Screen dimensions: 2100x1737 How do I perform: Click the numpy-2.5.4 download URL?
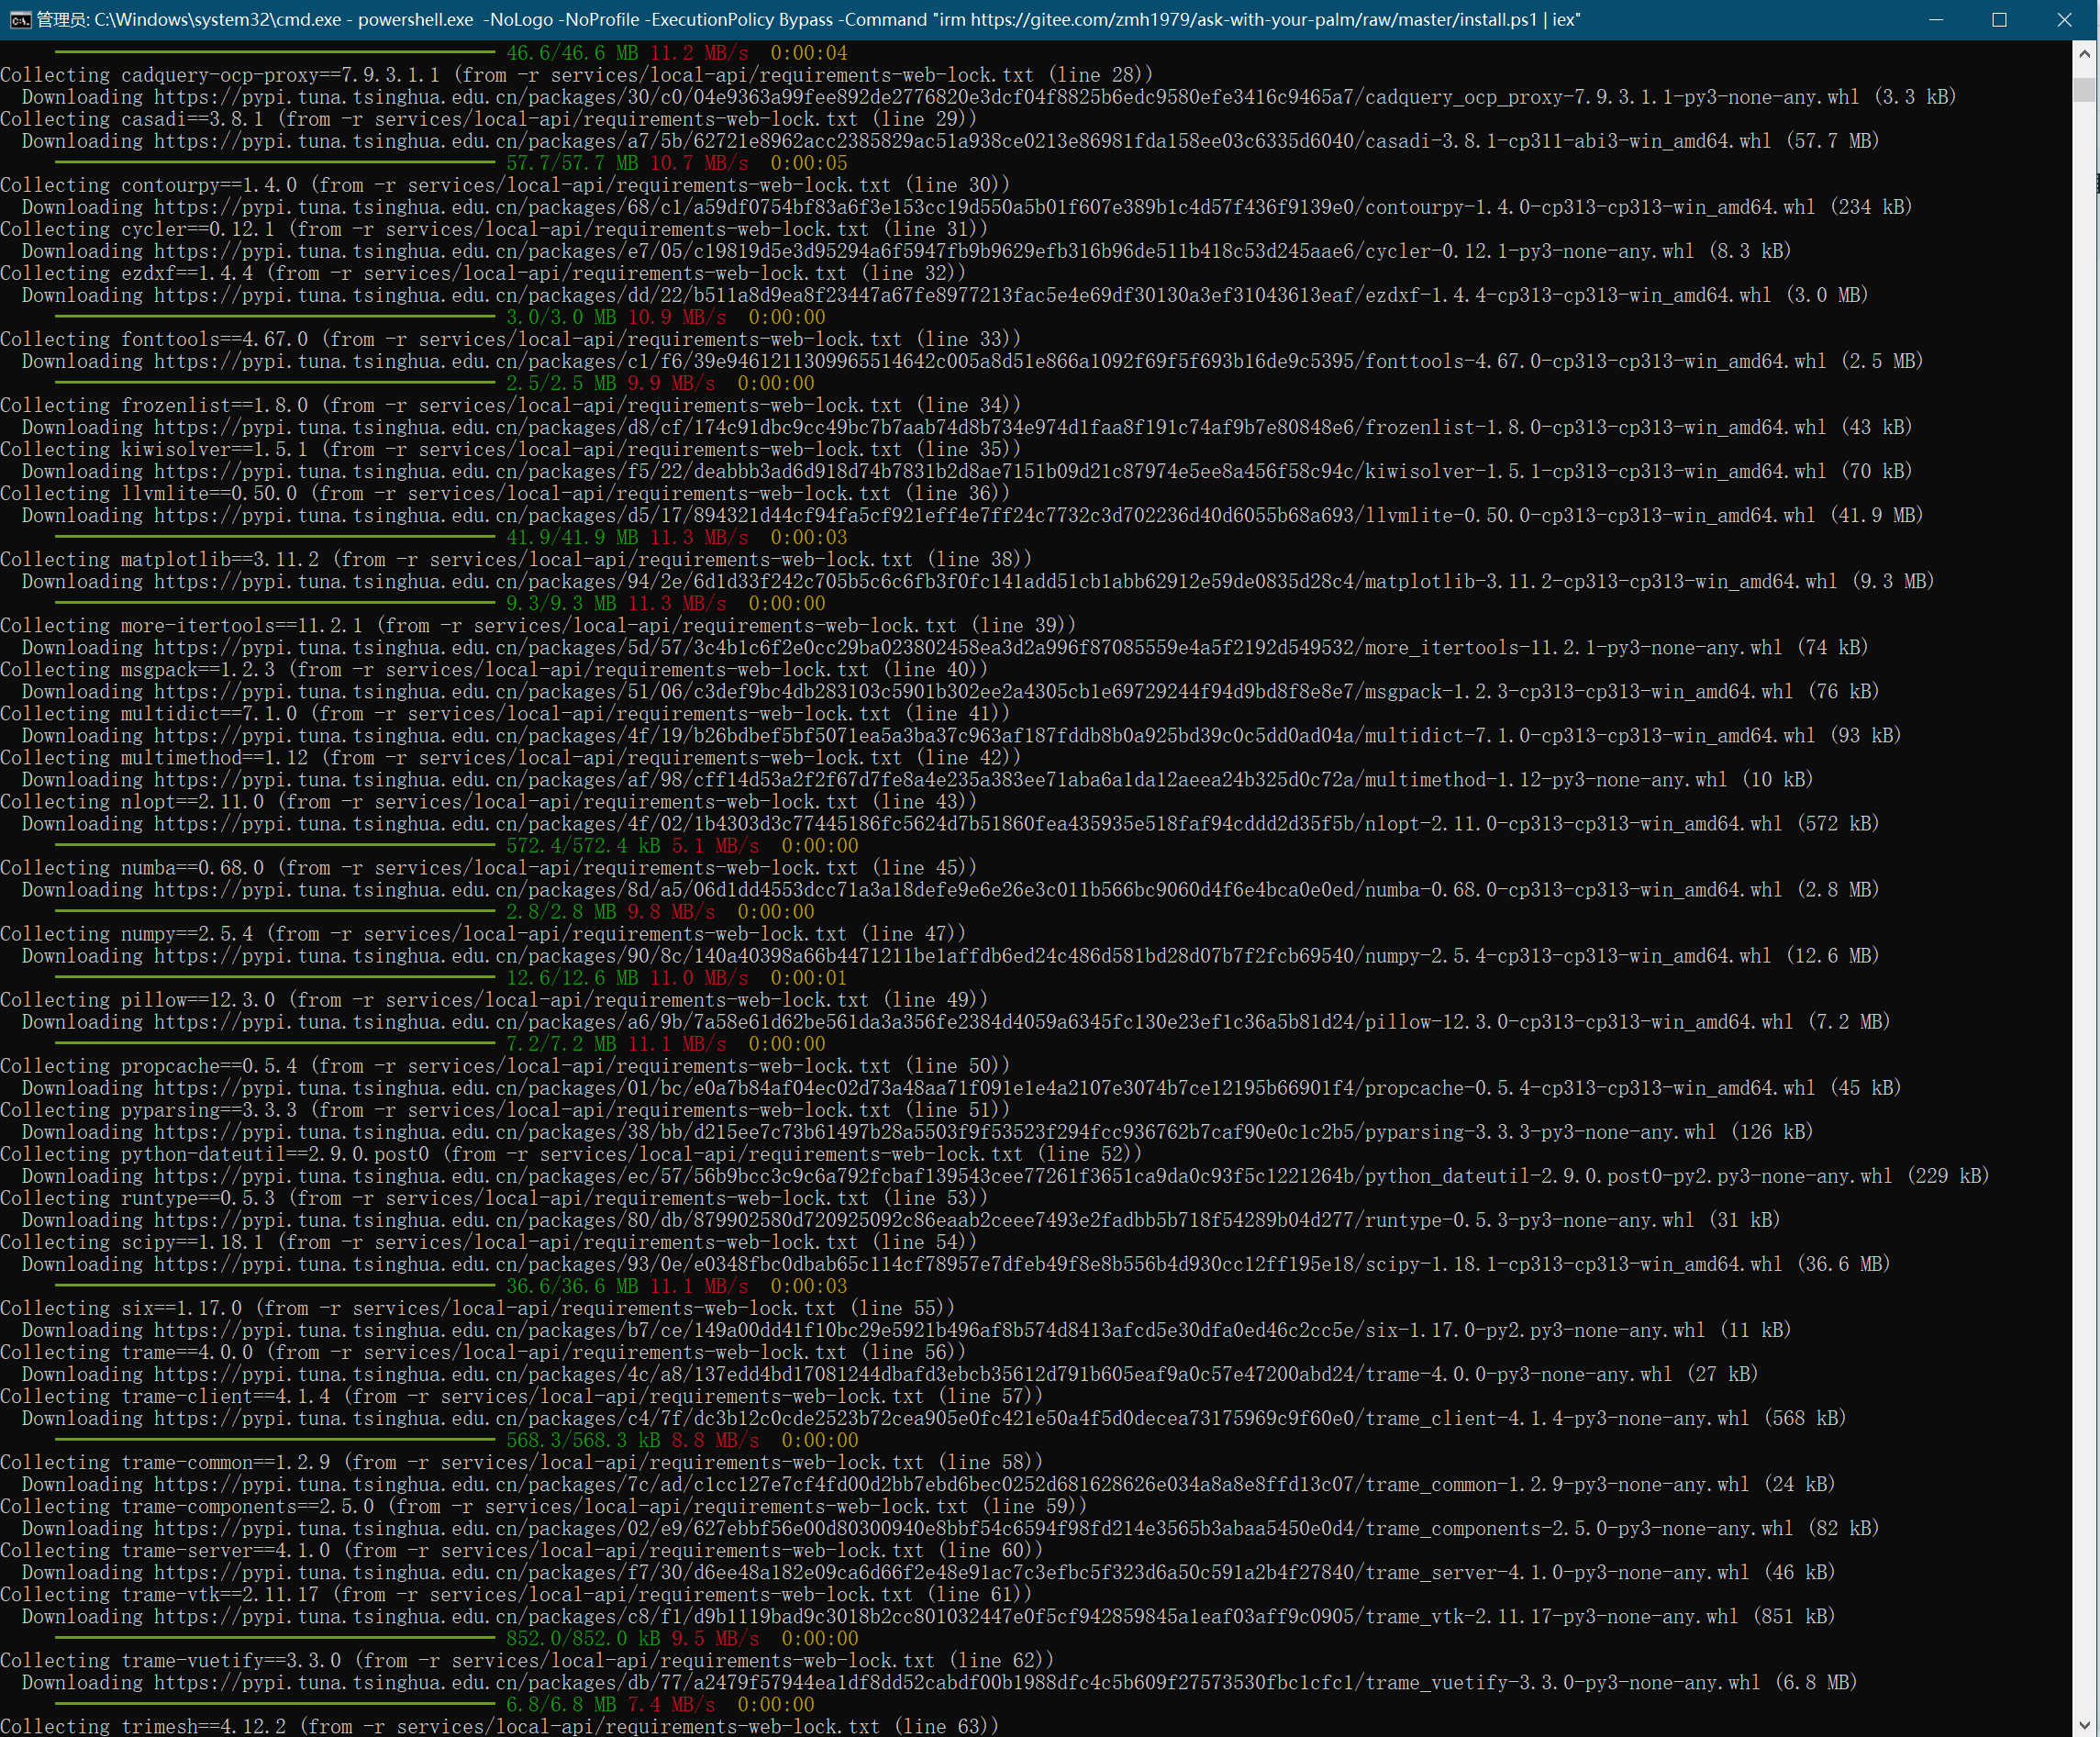coord(962,956)
